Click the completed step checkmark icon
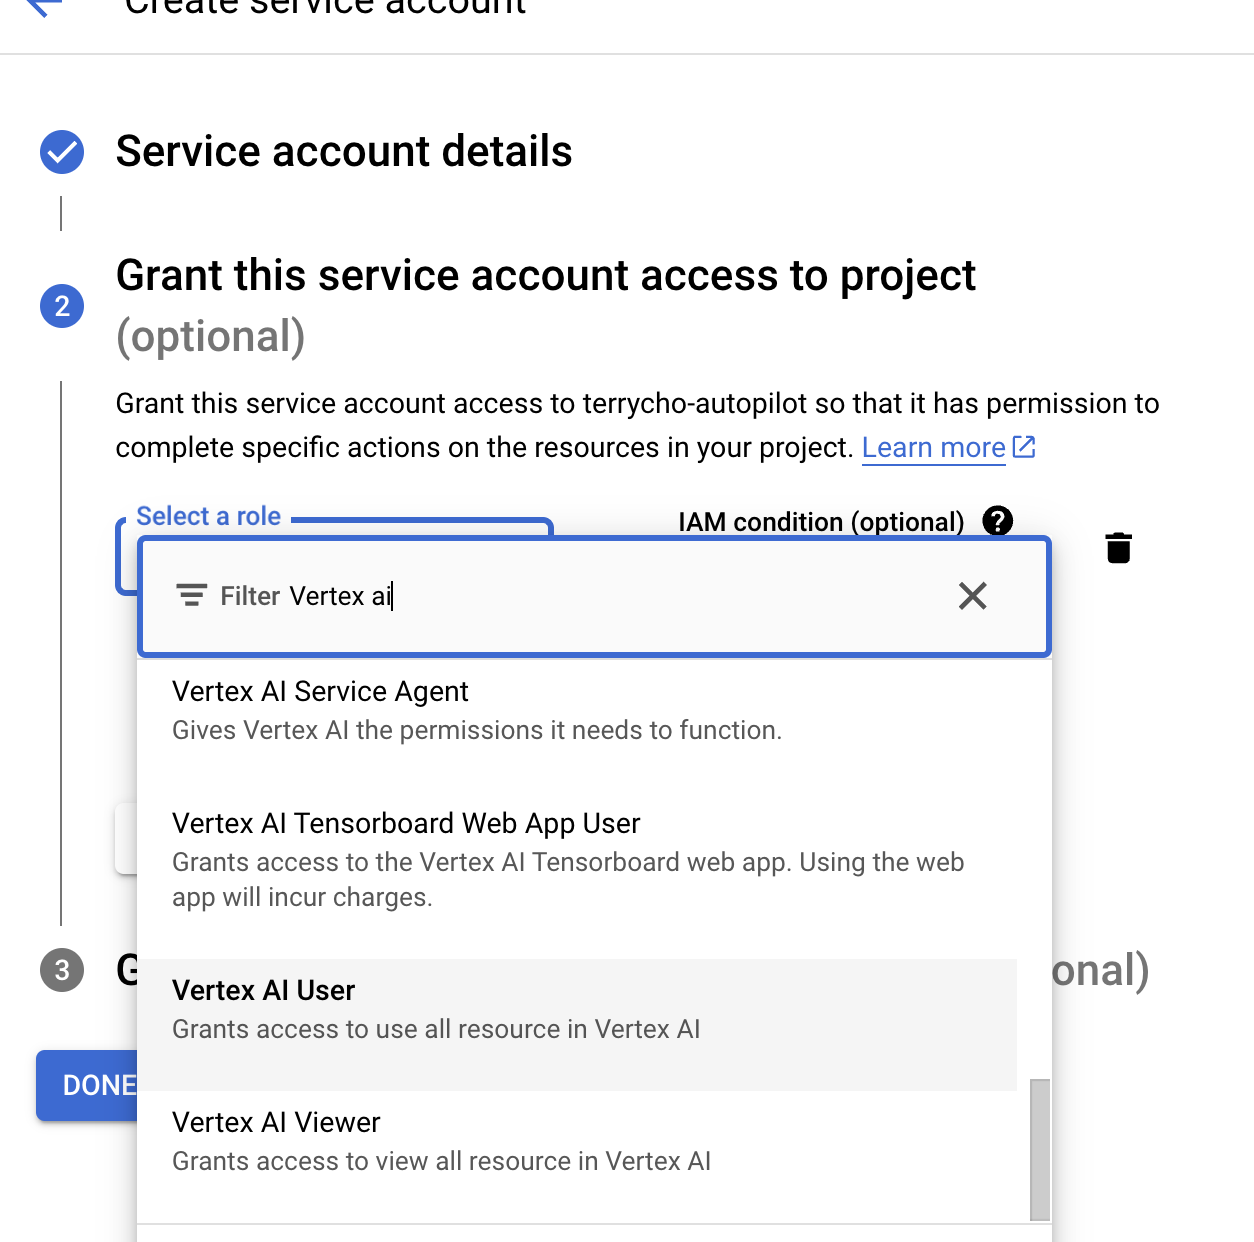The height and width of the screenshot is (1242, 1254). pos(62,152)
